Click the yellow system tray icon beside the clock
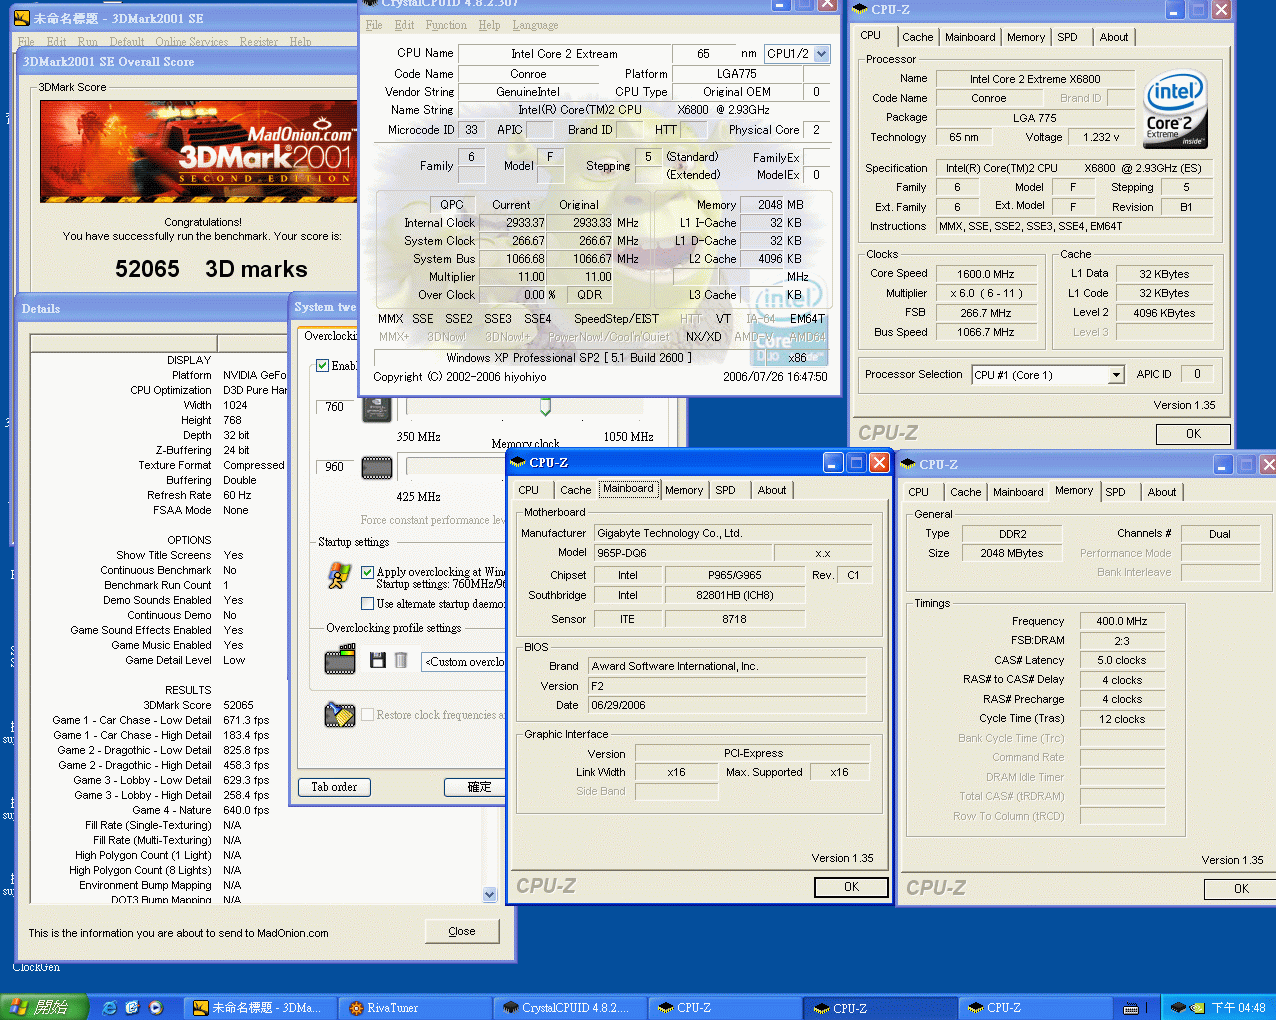 click(1197, 1008)
